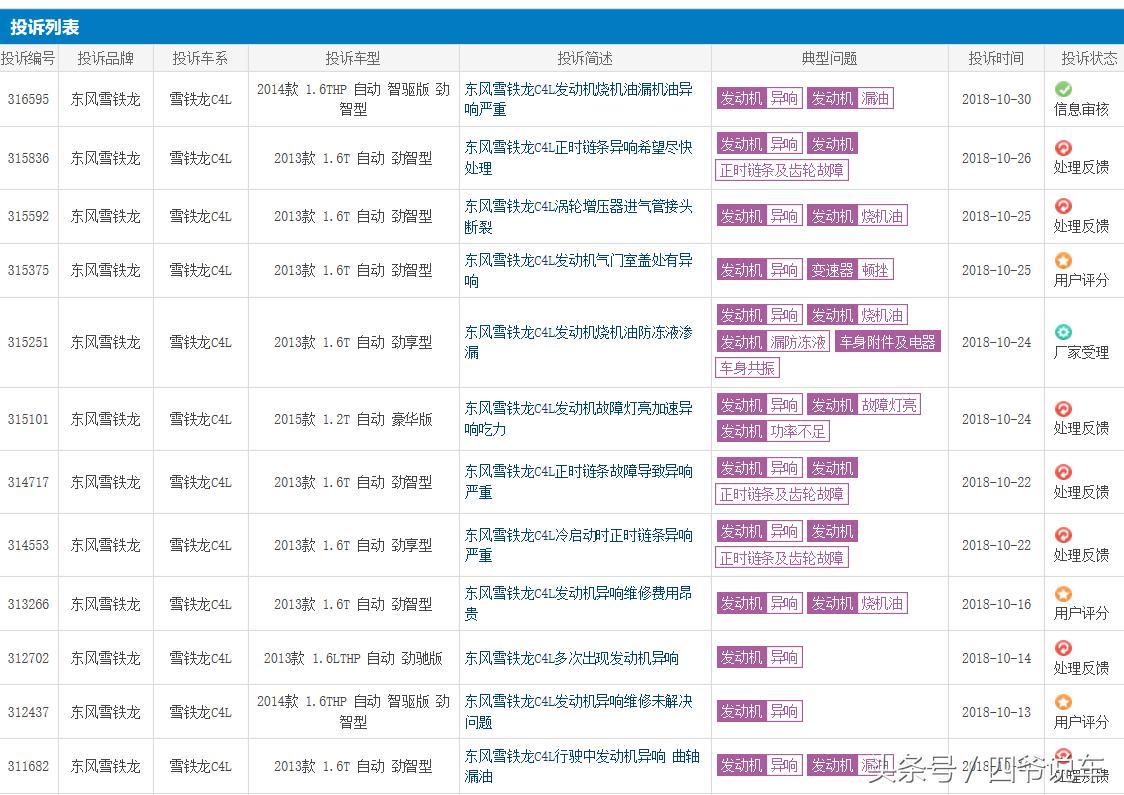
Task: Open the orange star rating icon in row 313266
Action: (x=1063, y=594)
